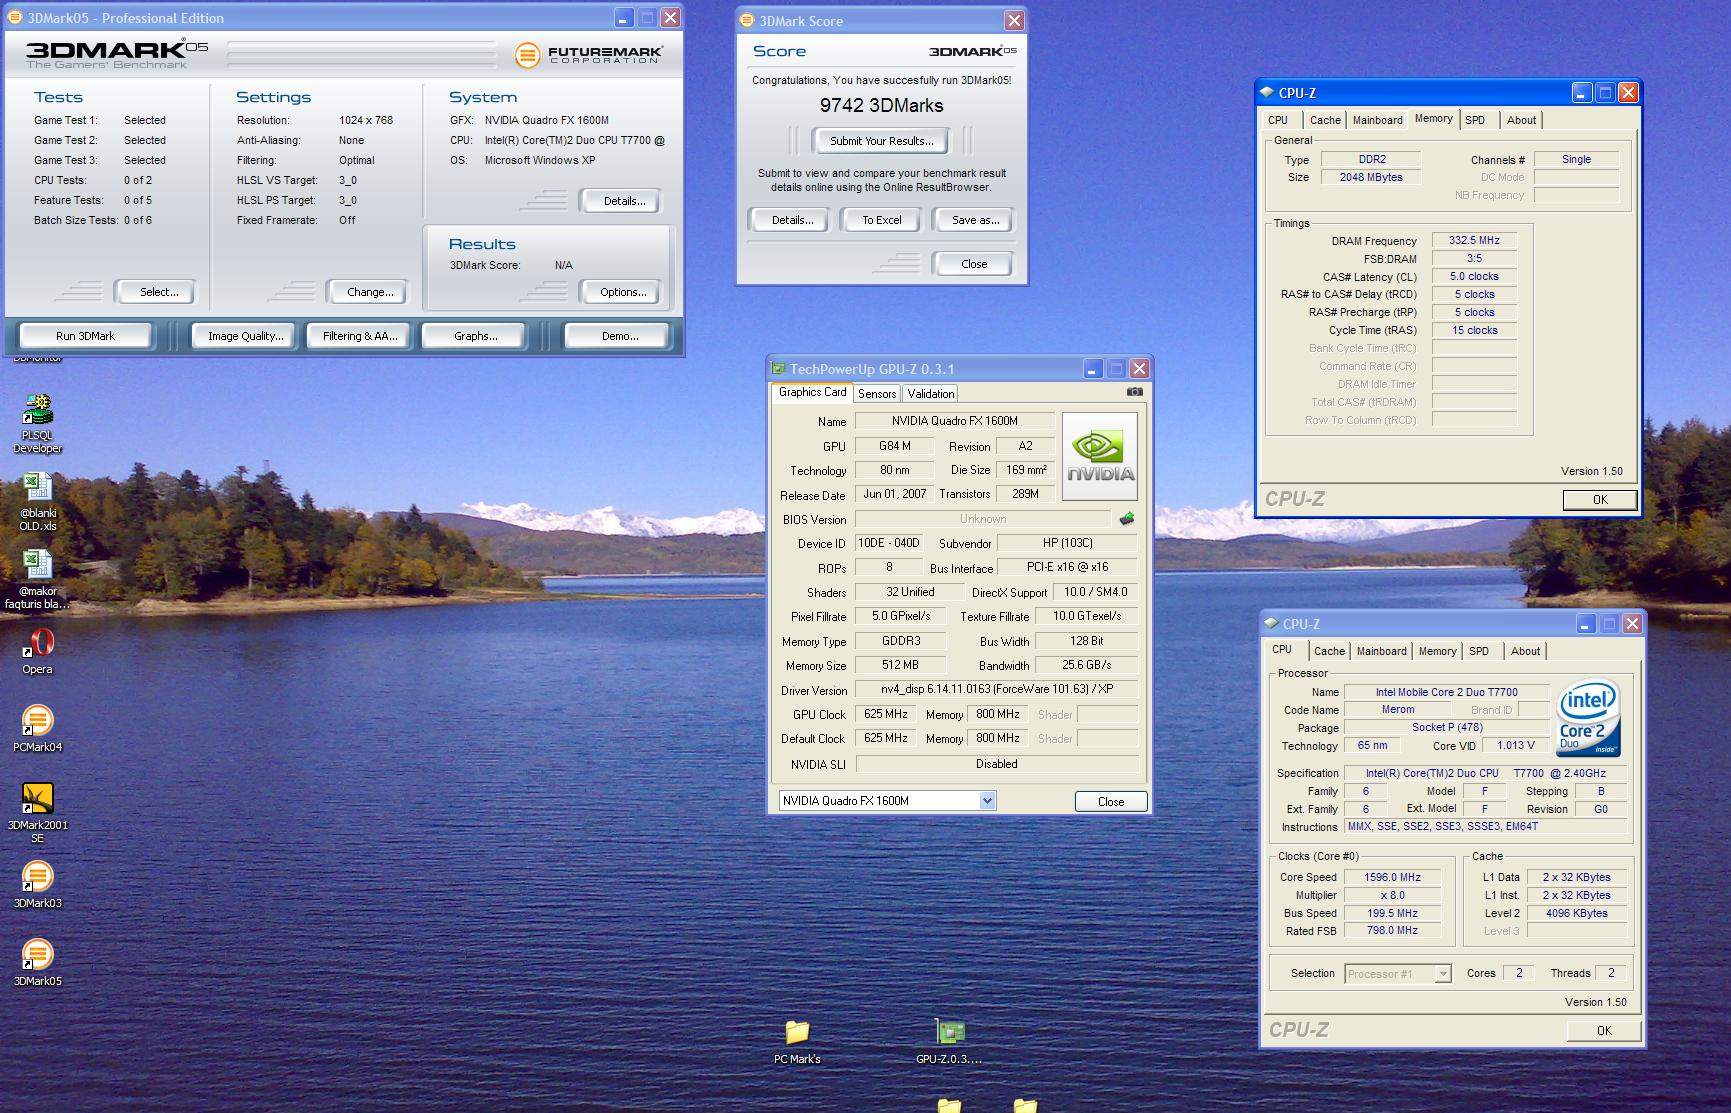Click Close in the 3DMark Score window
Screen dimensions: 1731x1113
974,264
